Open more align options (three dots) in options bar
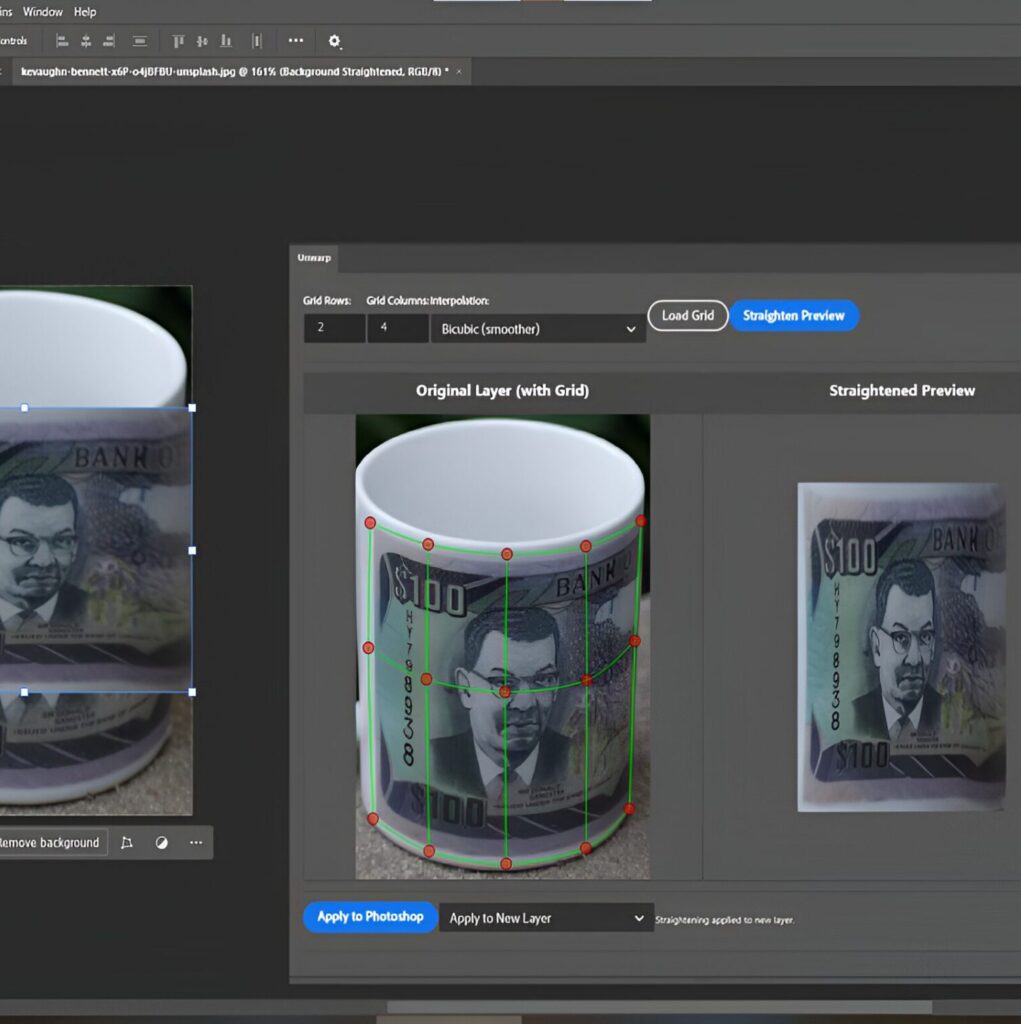 click(296, 40)
